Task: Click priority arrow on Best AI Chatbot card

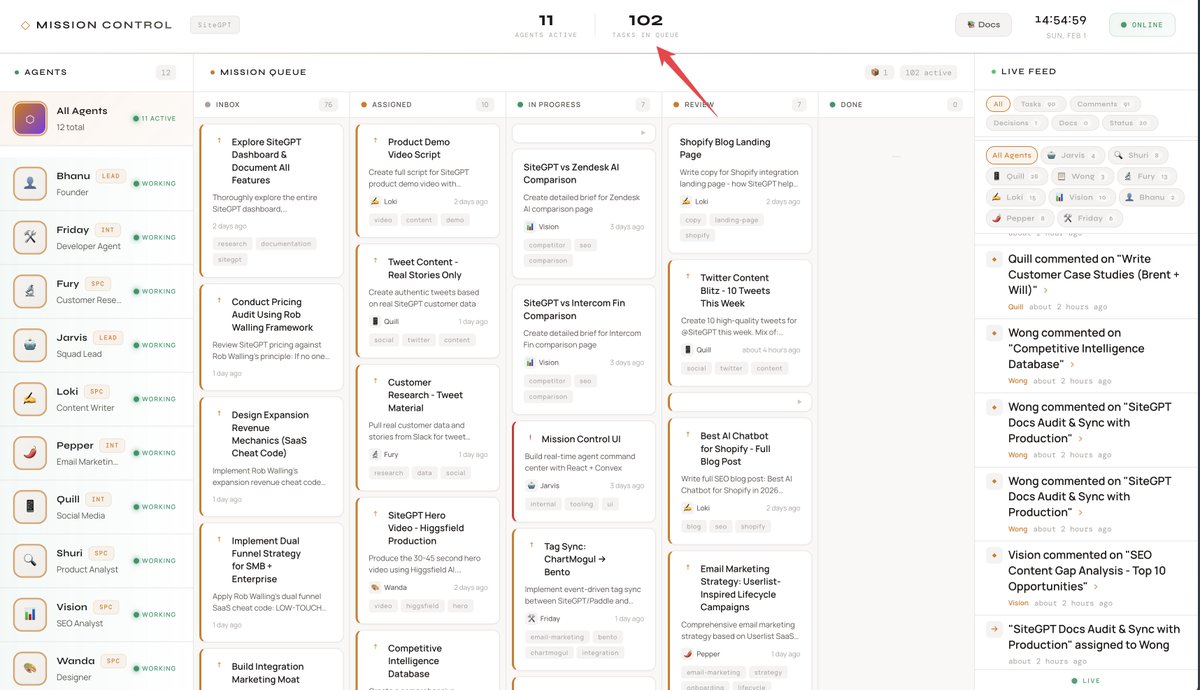Action: pos(687,435)
